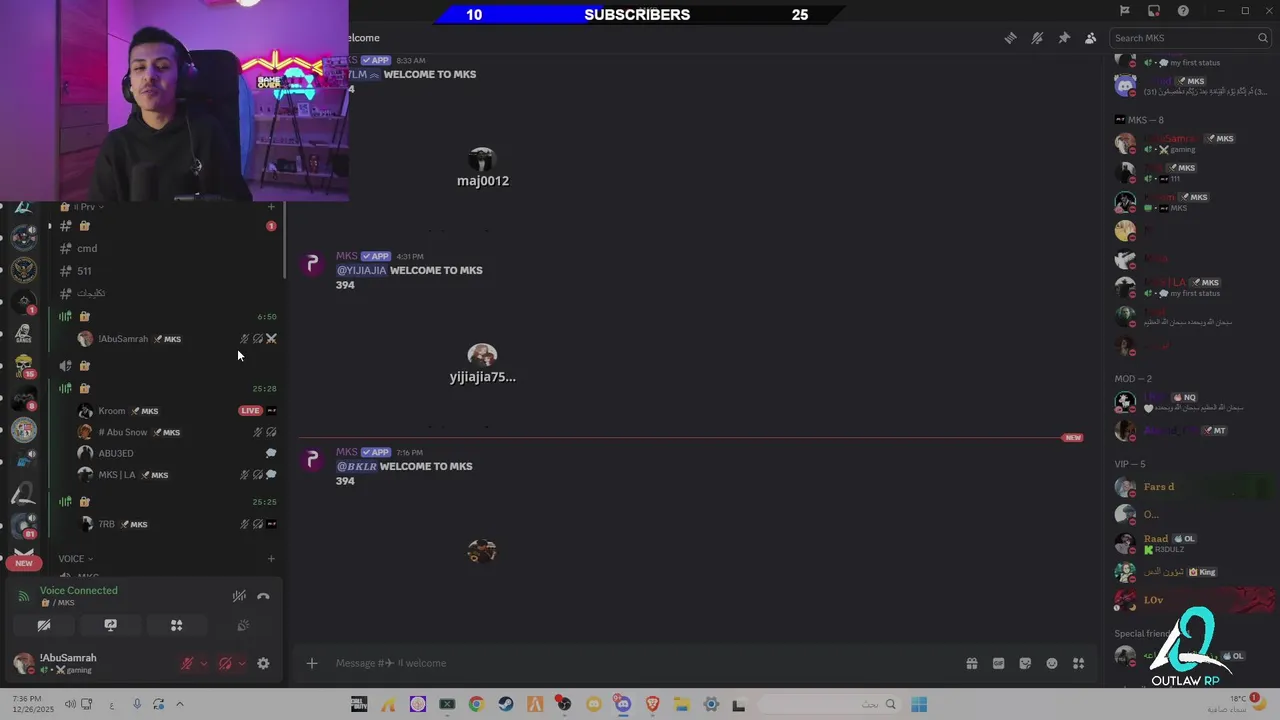Open the Discord help icon

(1184, 11)
